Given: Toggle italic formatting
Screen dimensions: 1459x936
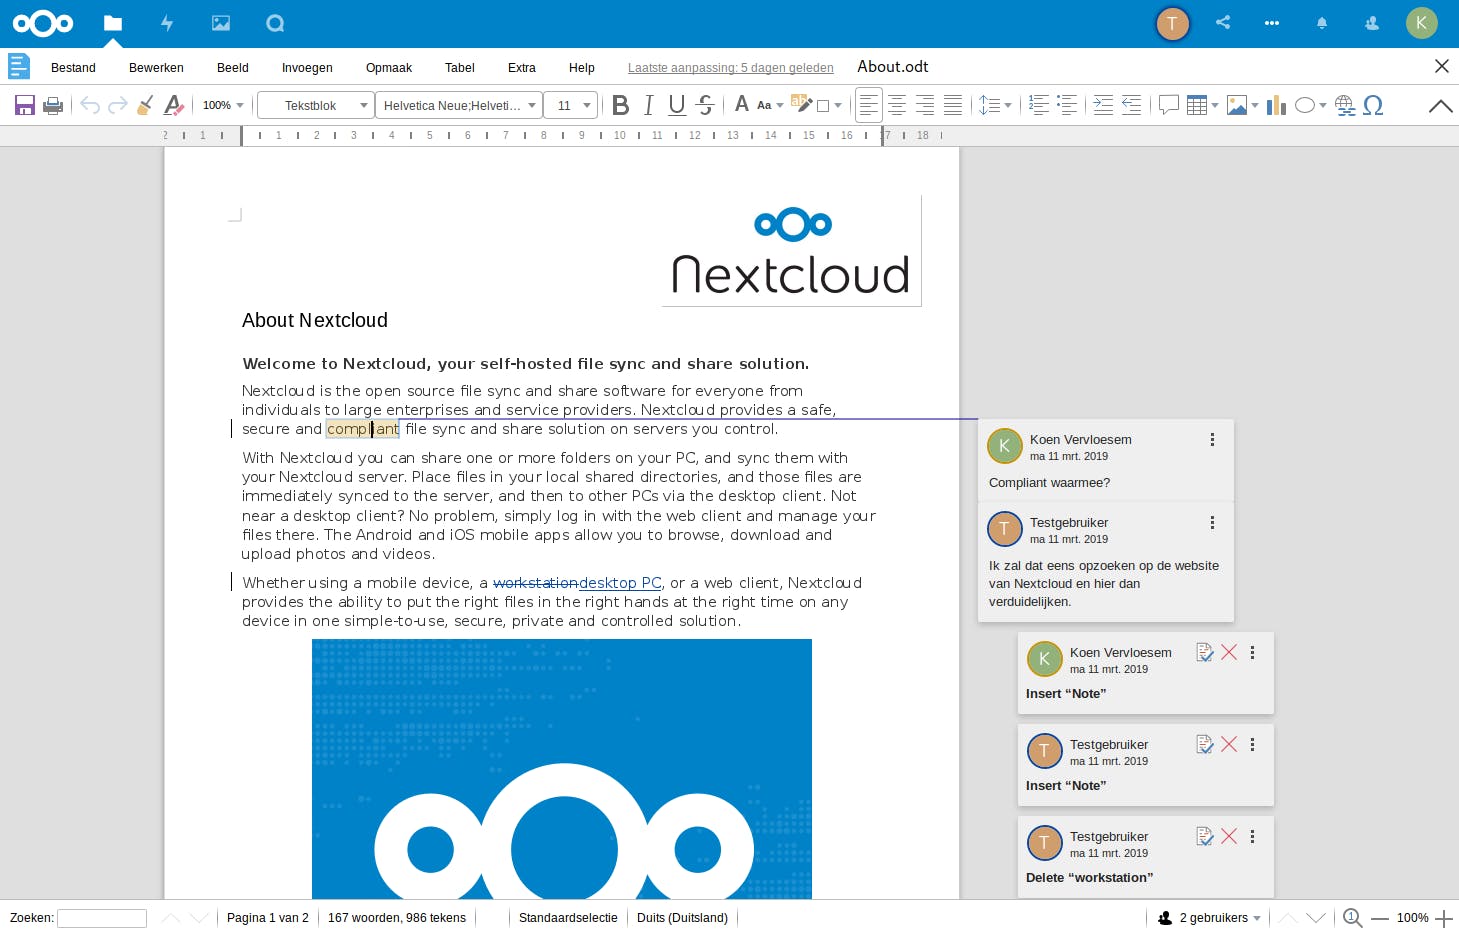Looking at the screenshot, I should point(649,105).
